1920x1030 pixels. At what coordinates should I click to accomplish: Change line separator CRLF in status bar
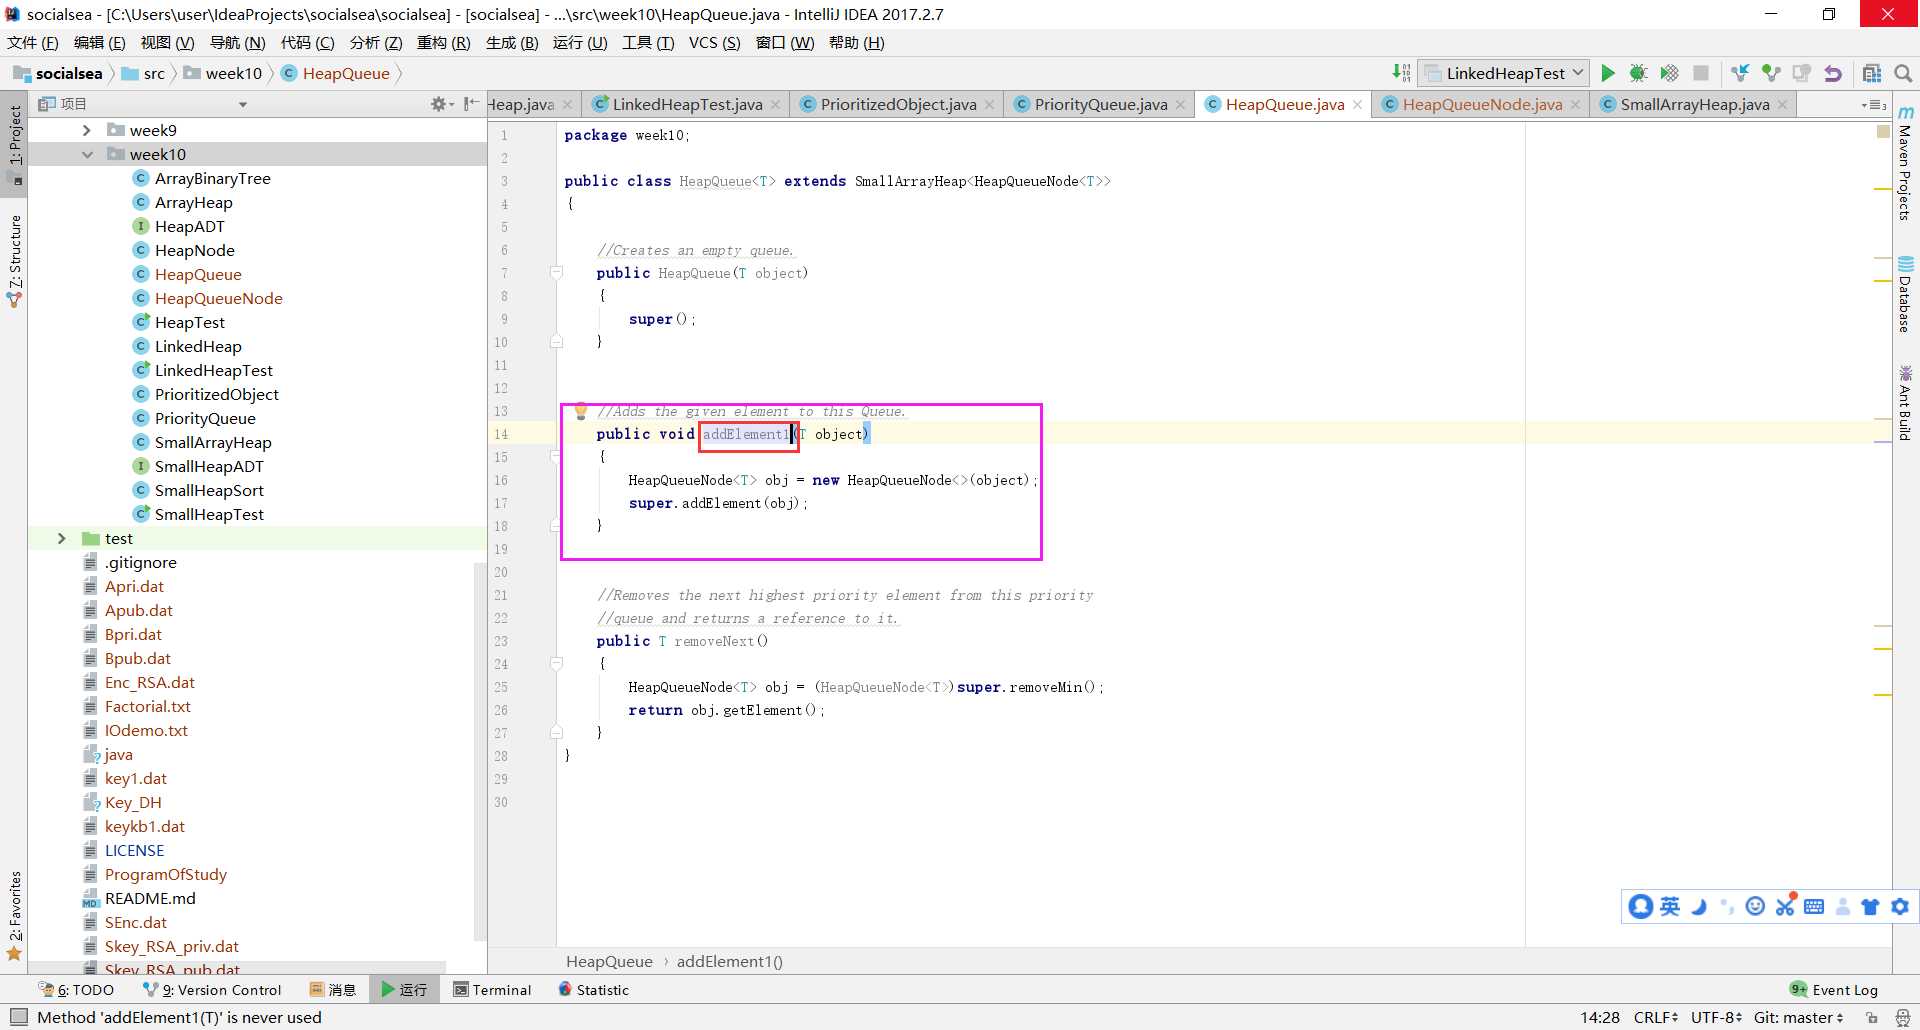(1655, 1017)
